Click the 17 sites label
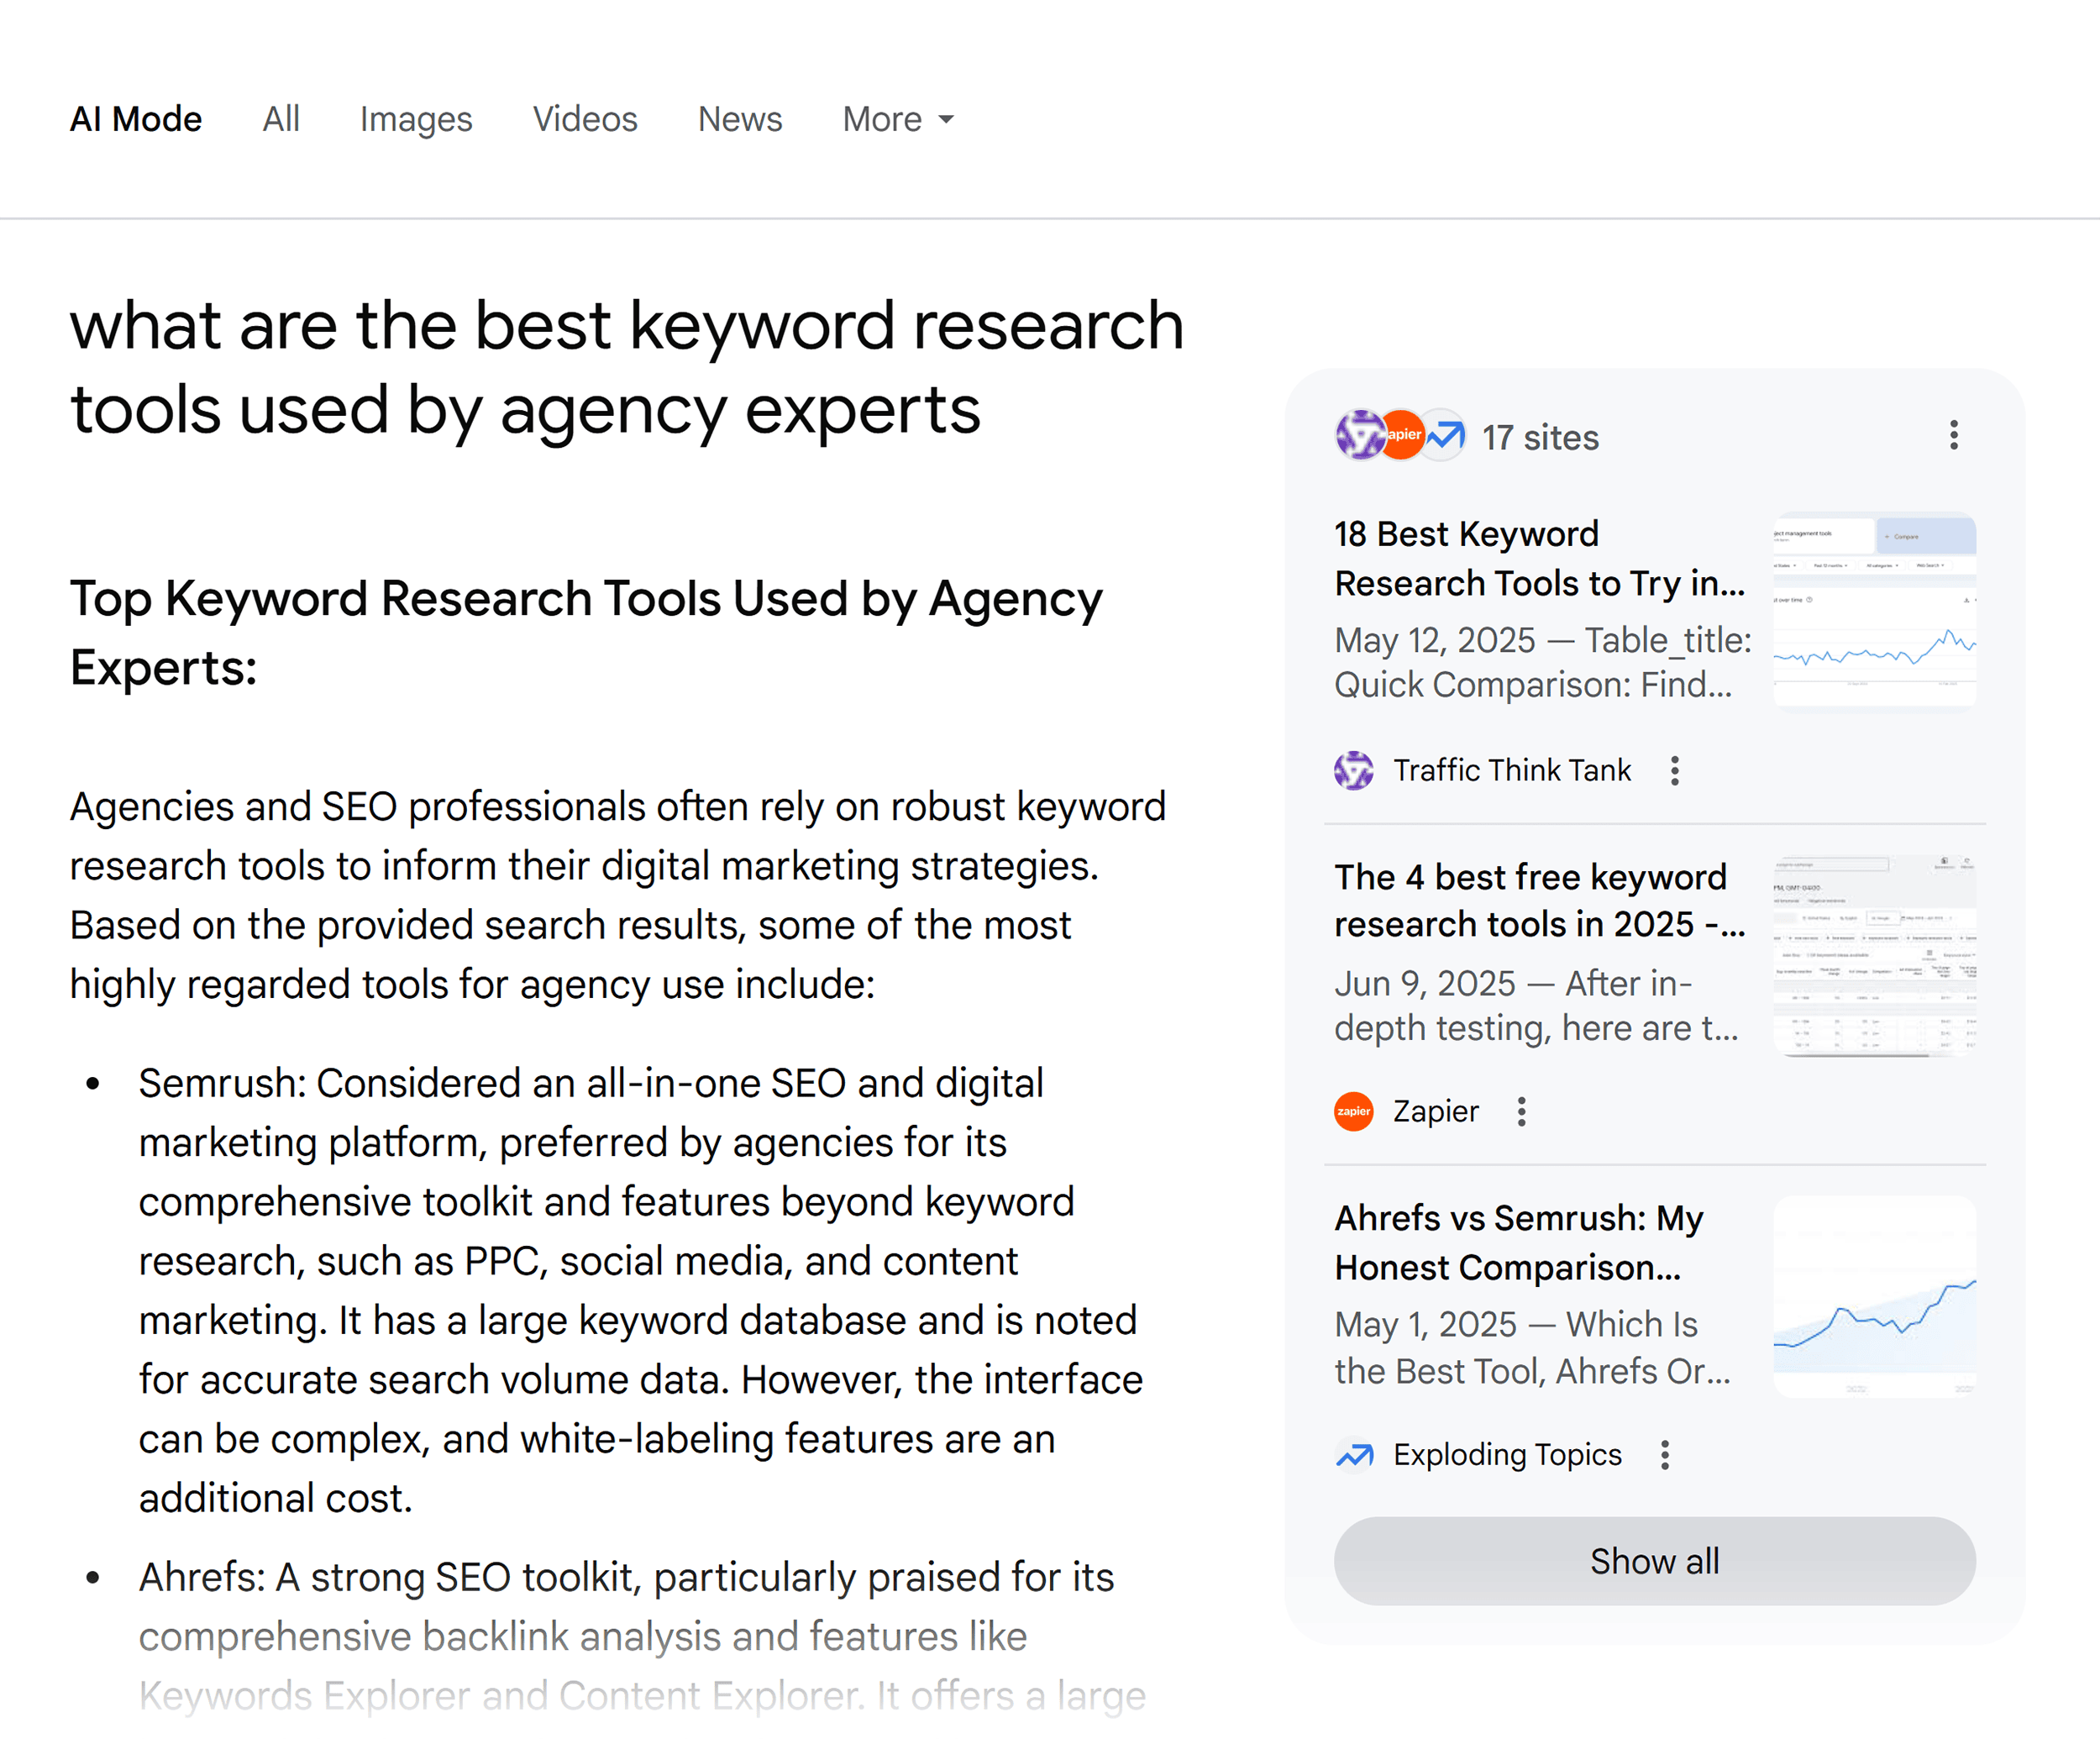2100x1744 pixels. 1540,437
